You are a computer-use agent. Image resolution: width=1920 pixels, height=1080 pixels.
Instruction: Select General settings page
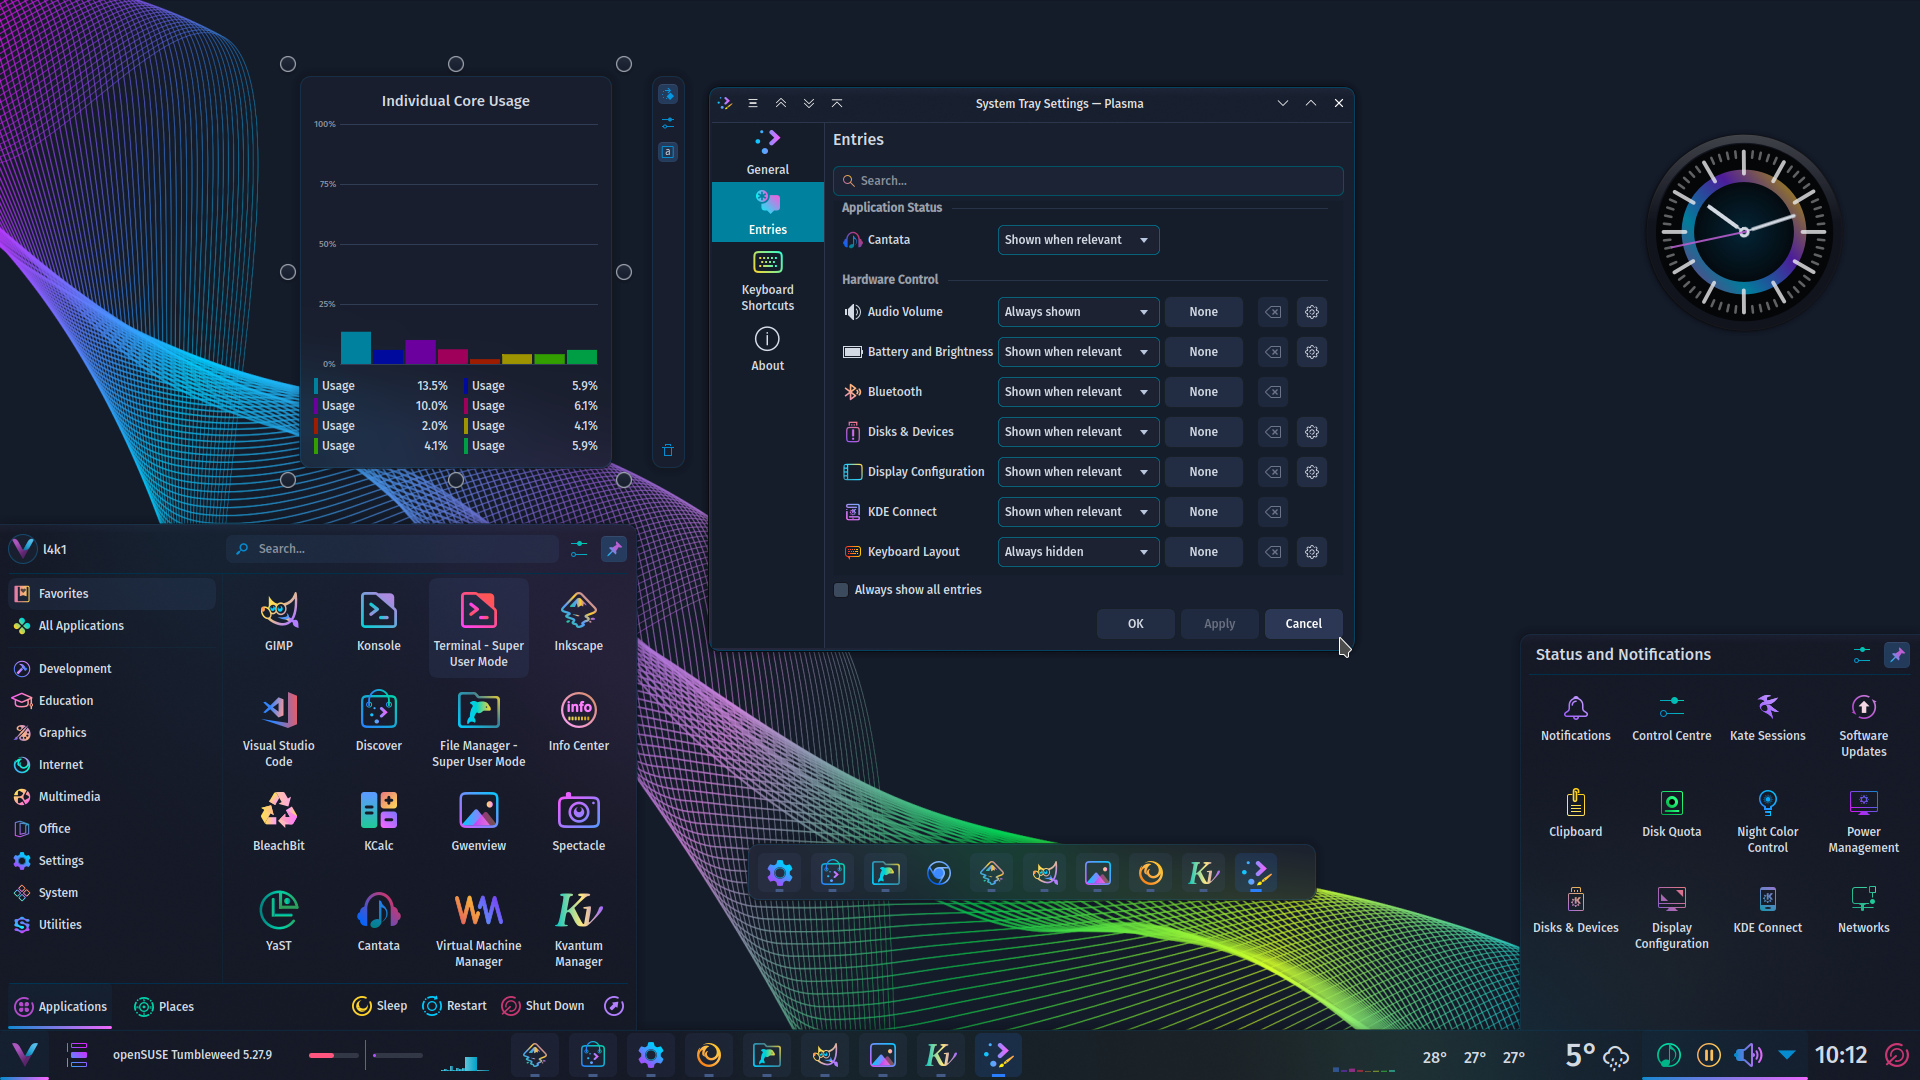[768, 152]
